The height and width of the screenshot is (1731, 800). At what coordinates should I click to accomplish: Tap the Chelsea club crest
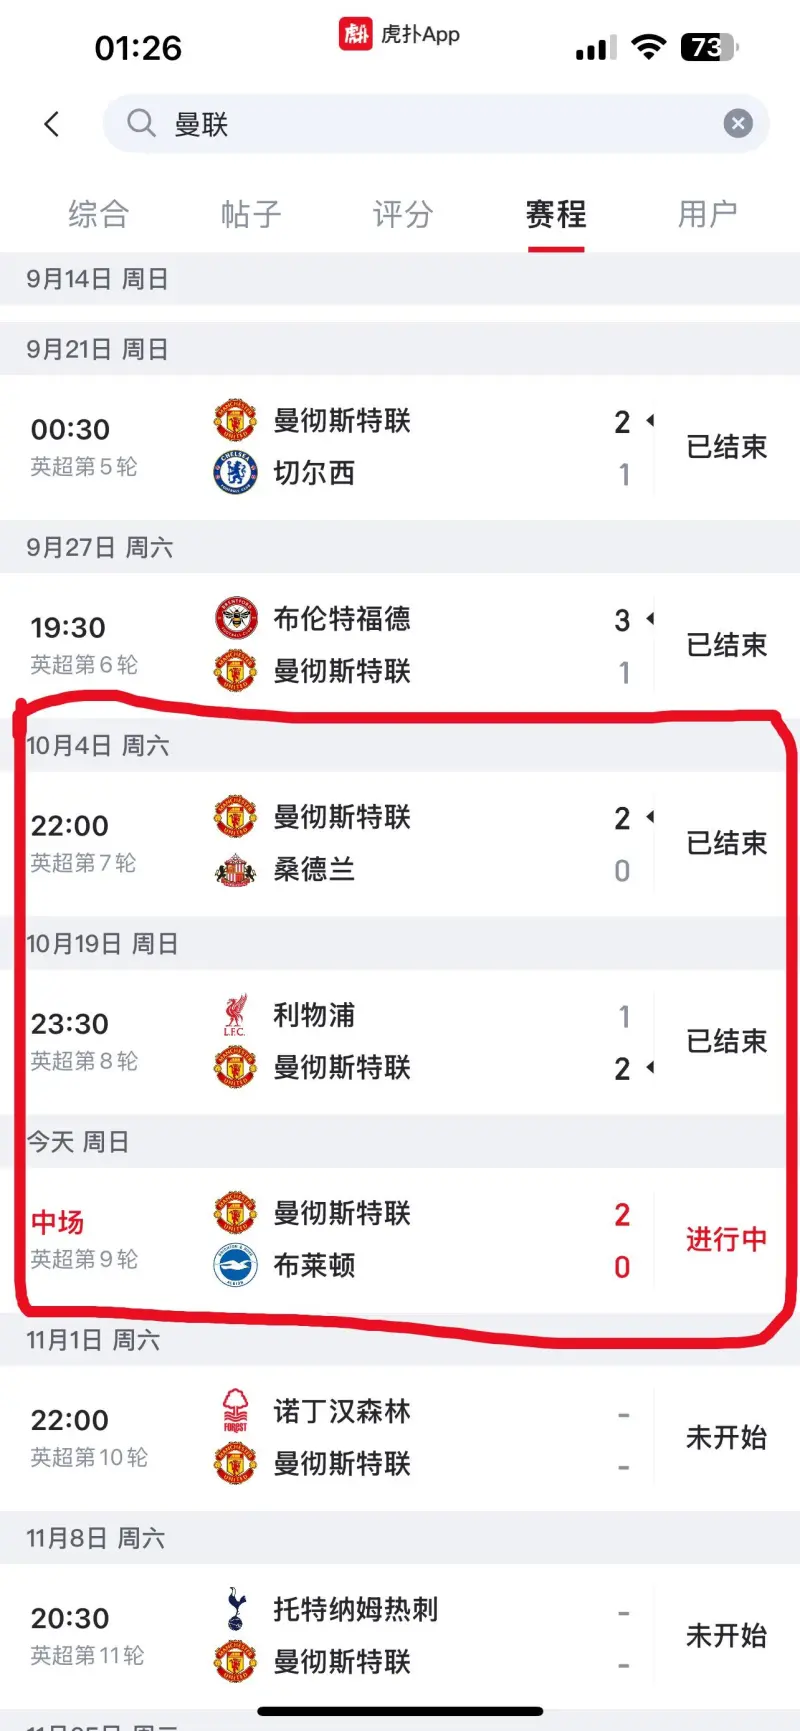point(236,472)
